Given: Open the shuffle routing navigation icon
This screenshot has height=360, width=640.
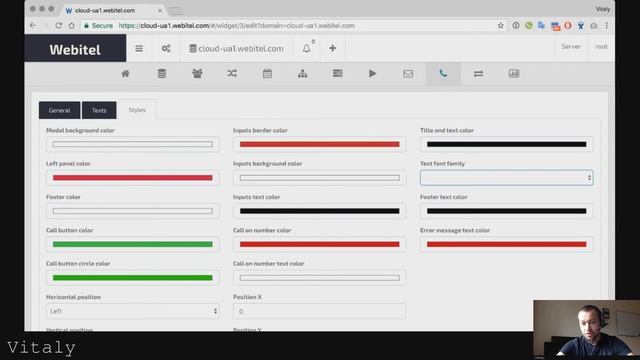Looking at the screenshot, I should click(232, 73).
